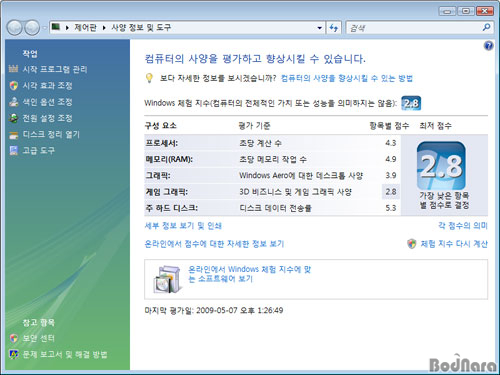Click the 제어판 breadcrumb item
500x375 pixels.
click(85, 27)
